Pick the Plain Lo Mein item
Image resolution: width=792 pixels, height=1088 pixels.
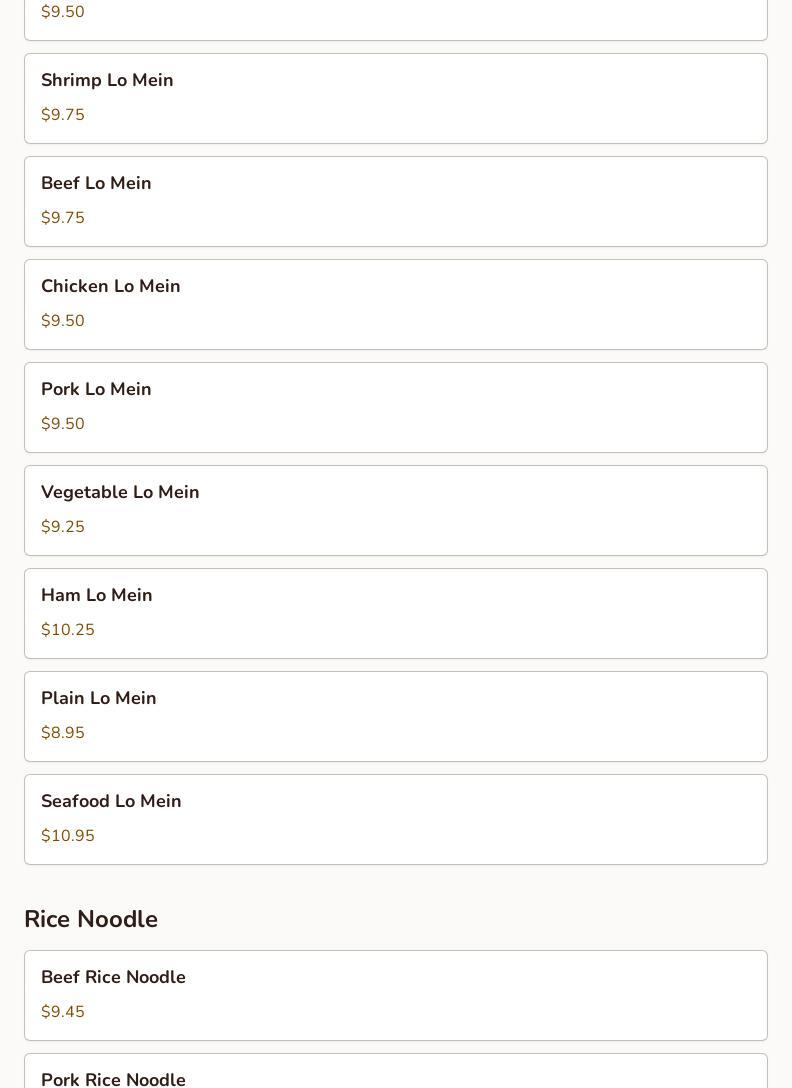click(98, 698)
